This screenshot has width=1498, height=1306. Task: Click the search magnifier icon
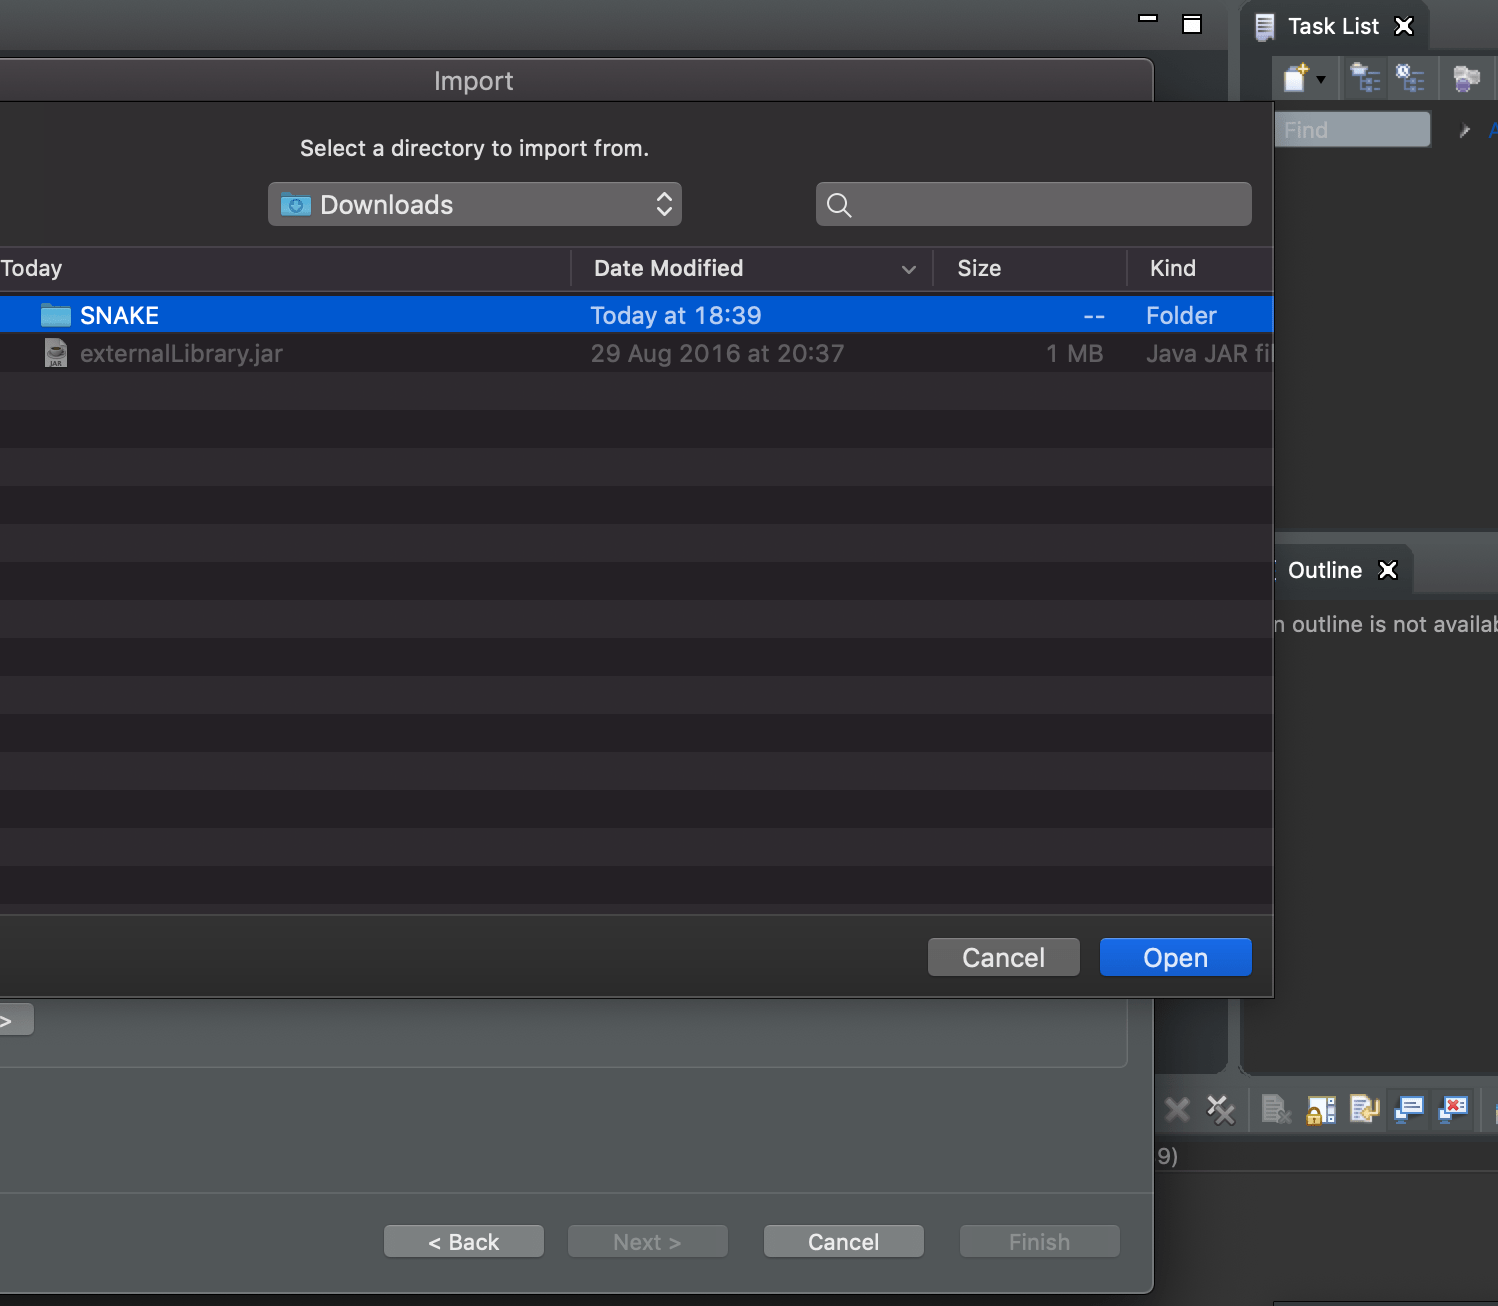coord(840,204)
